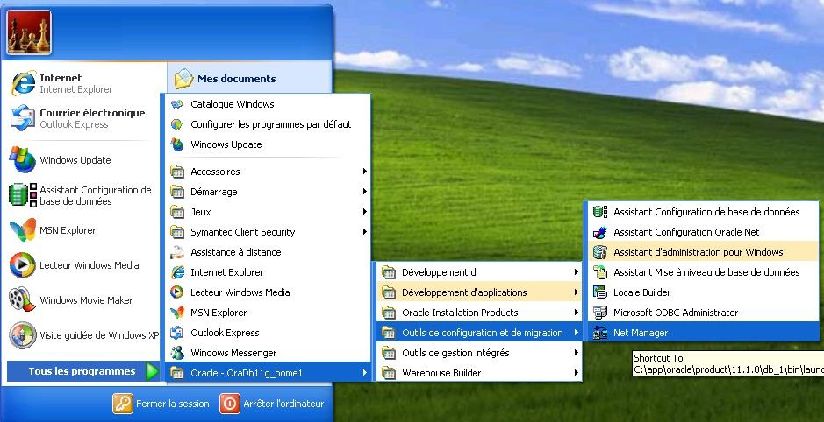Click the Visite guidée de Windows XP icon
Image resolution: width=824 pixels, height=422 pixels.
tap(23, 335)
